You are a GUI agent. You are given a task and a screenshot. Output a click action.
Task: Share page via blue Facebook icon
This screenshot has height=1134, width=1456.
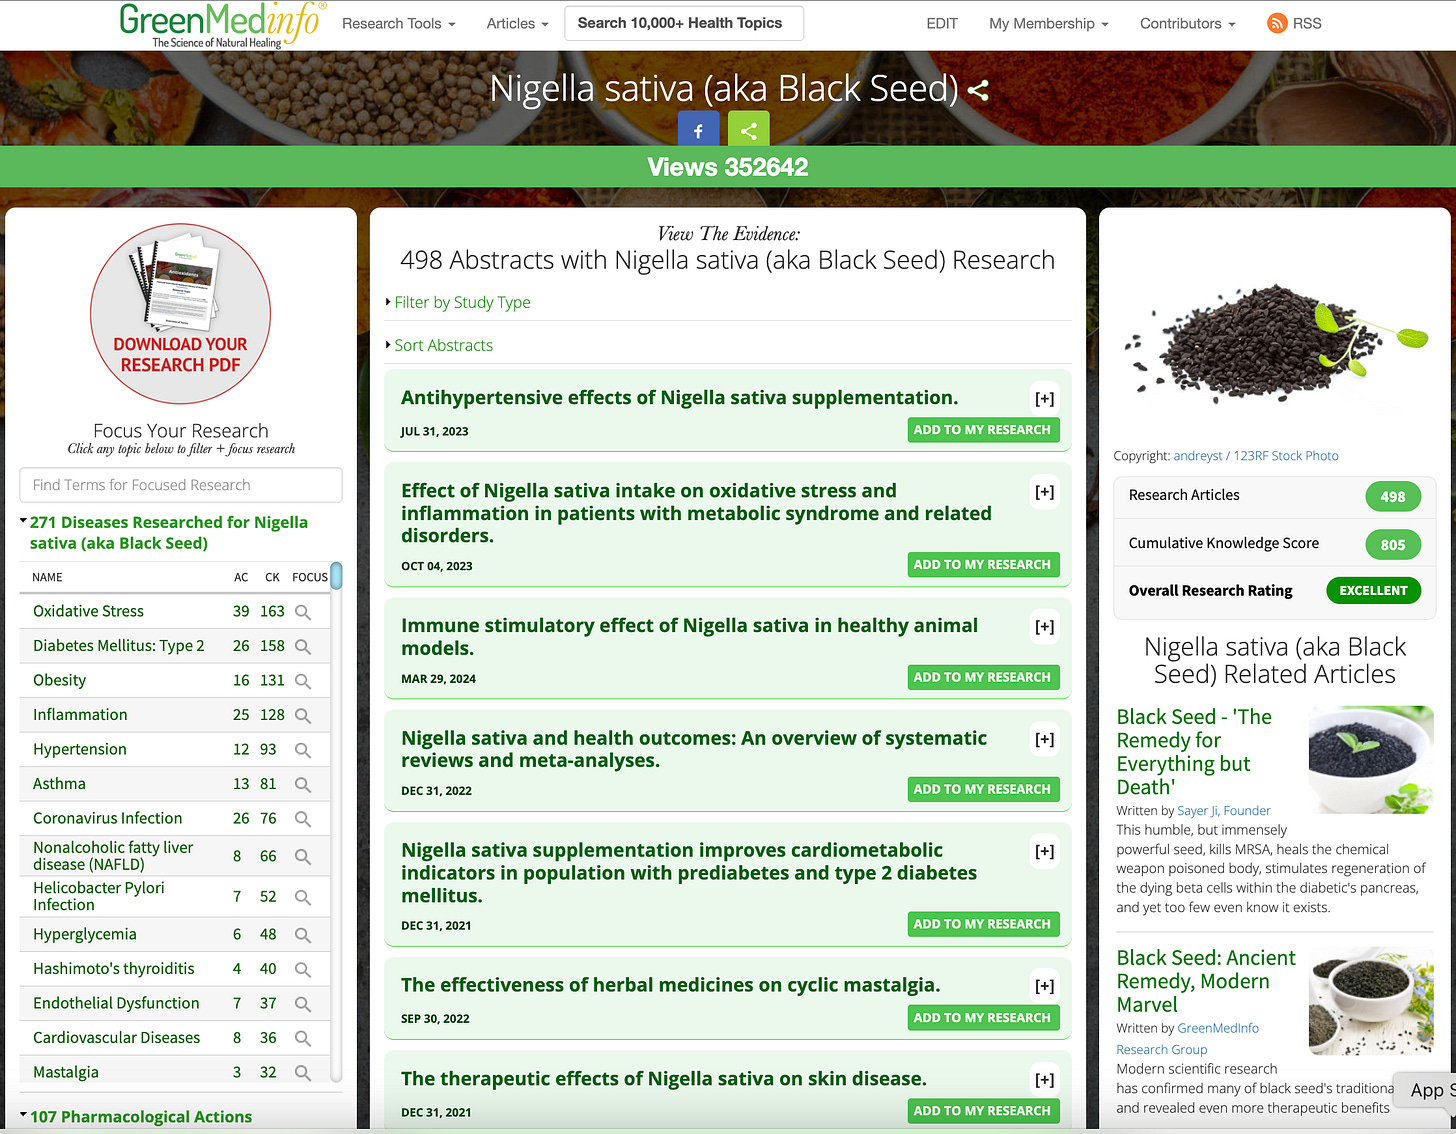click(698, 130)
